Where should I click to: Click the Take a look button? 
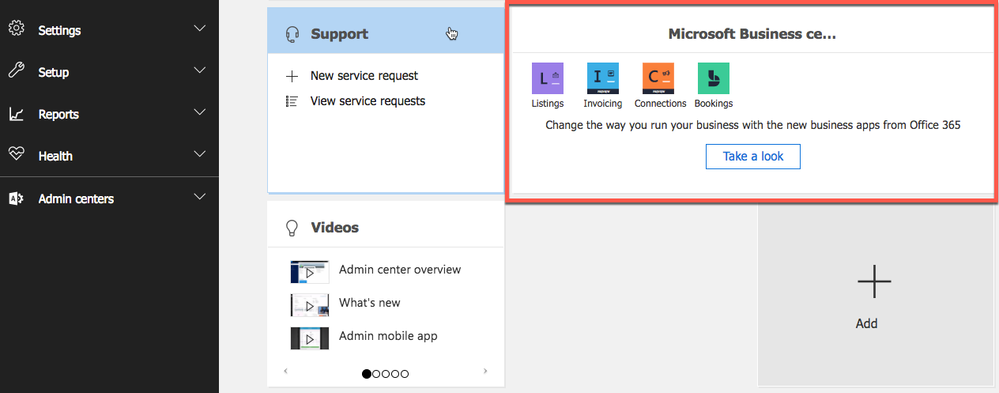tap(753, 157)
